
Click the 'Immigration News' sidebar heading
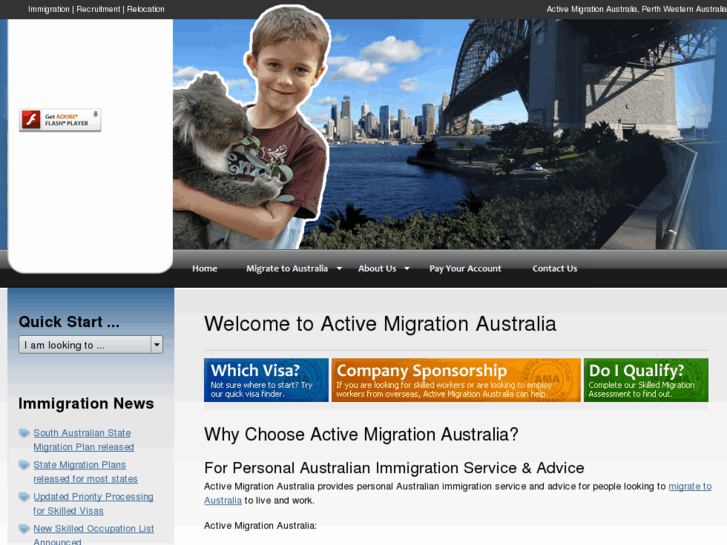(x=86, y=404)
